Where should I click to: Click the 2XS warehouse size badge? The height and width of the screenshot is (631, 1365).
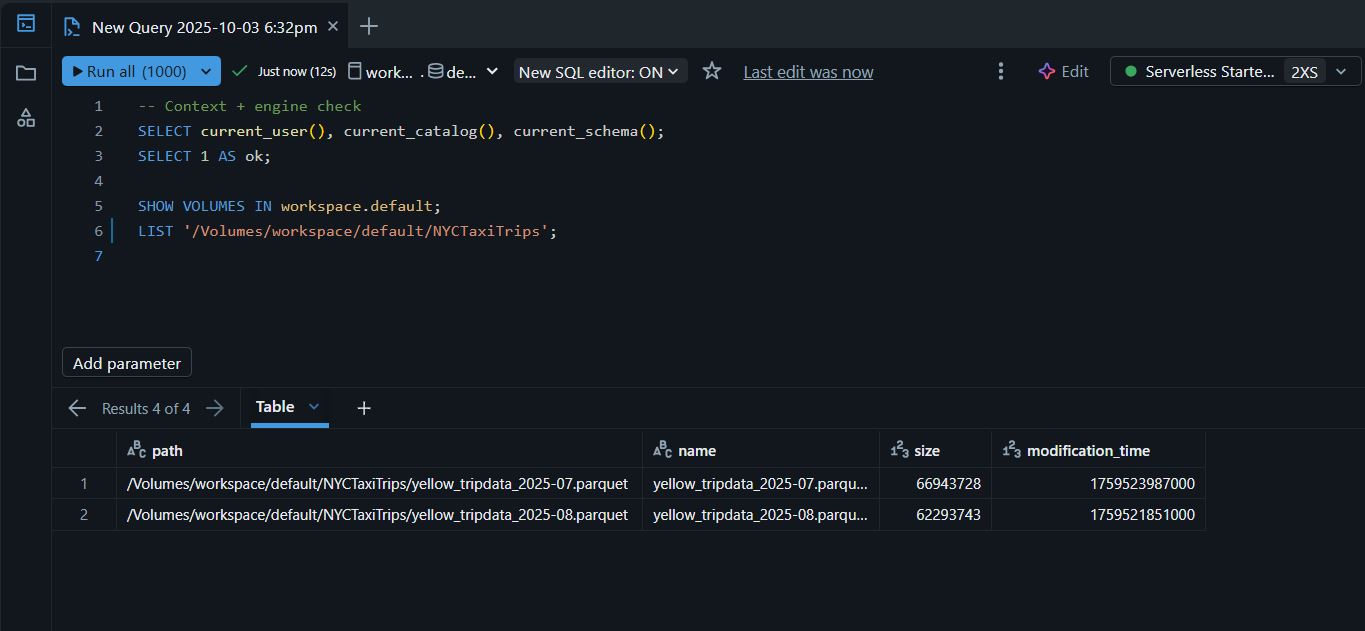(x=1304, y=72)
